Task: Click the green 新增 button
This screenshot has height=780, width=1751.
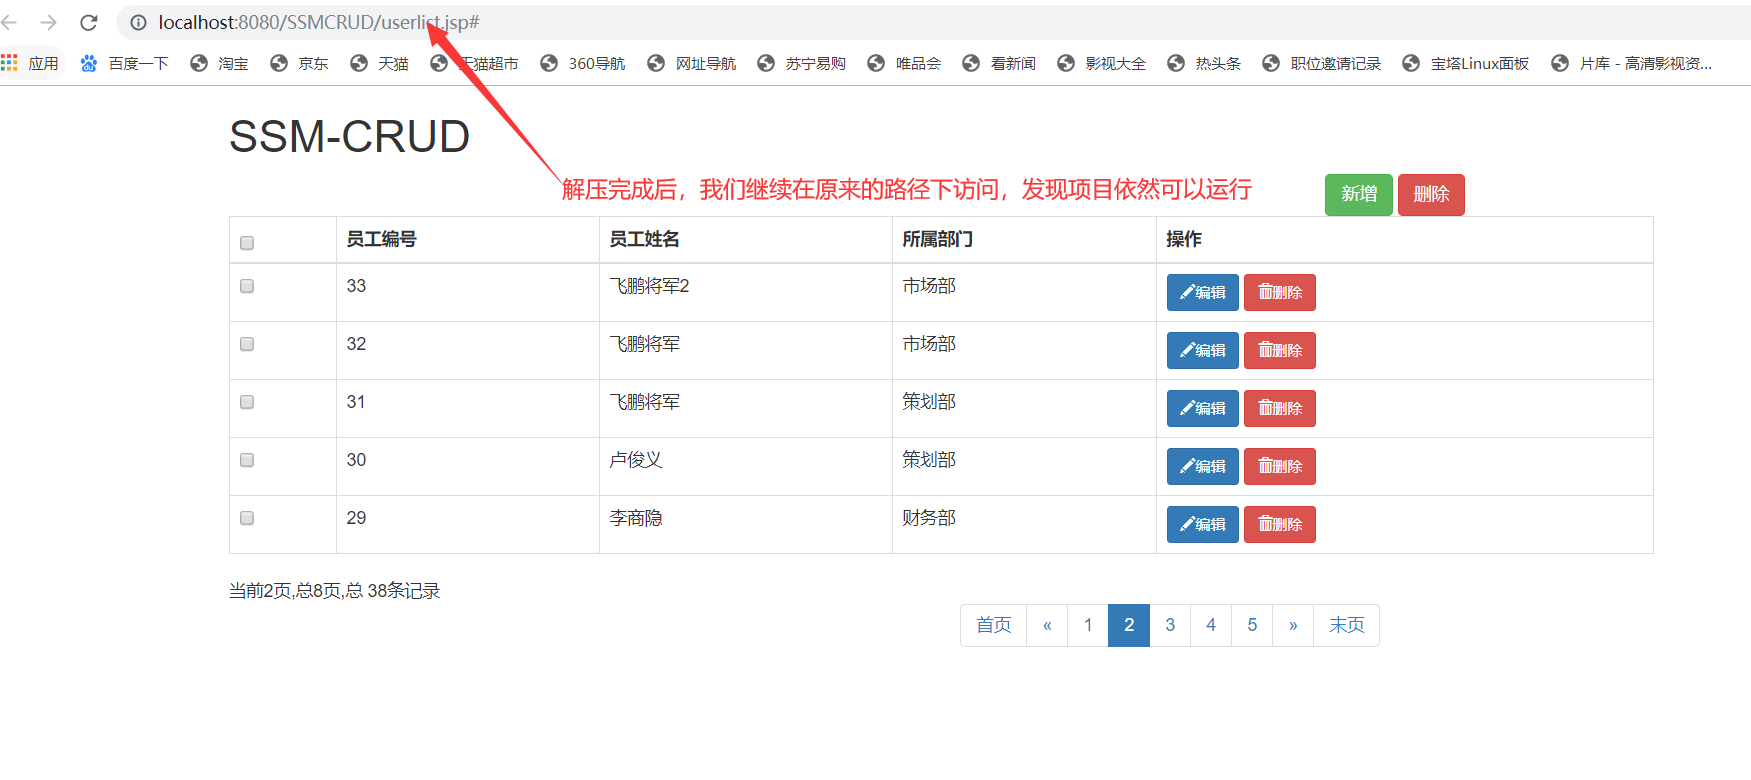Action: (1359, 194)
